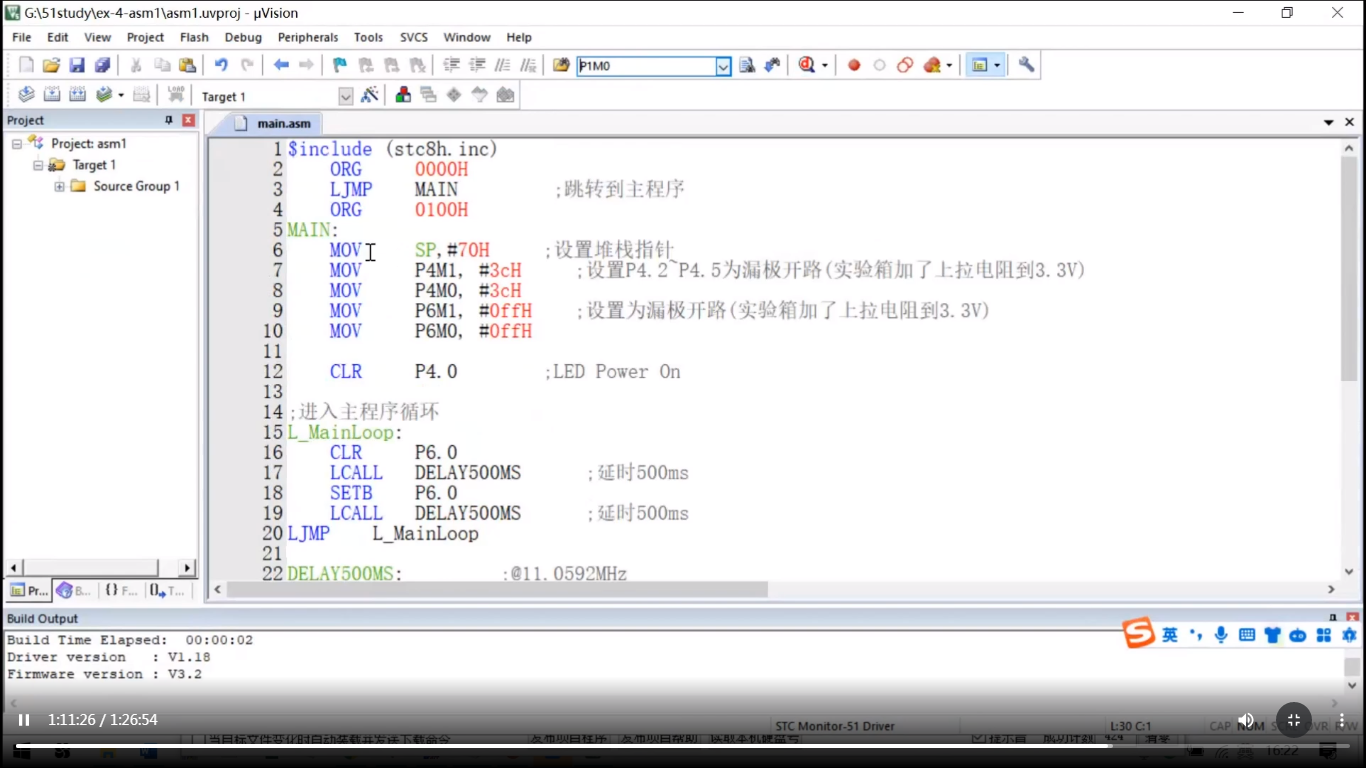Click editor horizontal scrollbar thumb

[498, 590]
